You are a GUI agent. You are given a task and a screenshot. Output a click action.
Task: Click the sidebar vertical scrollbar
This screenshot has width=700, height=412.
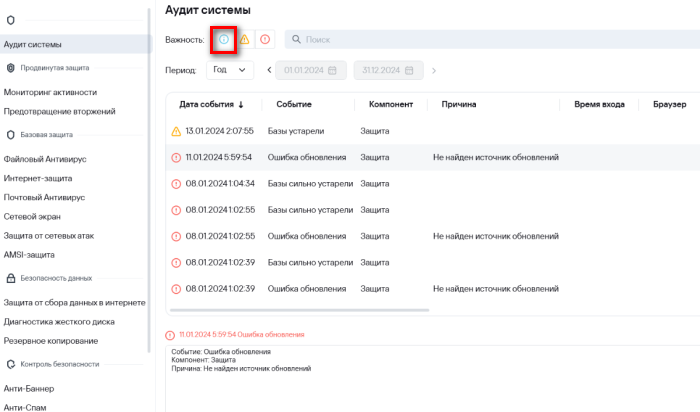click(x=149, y=181)
